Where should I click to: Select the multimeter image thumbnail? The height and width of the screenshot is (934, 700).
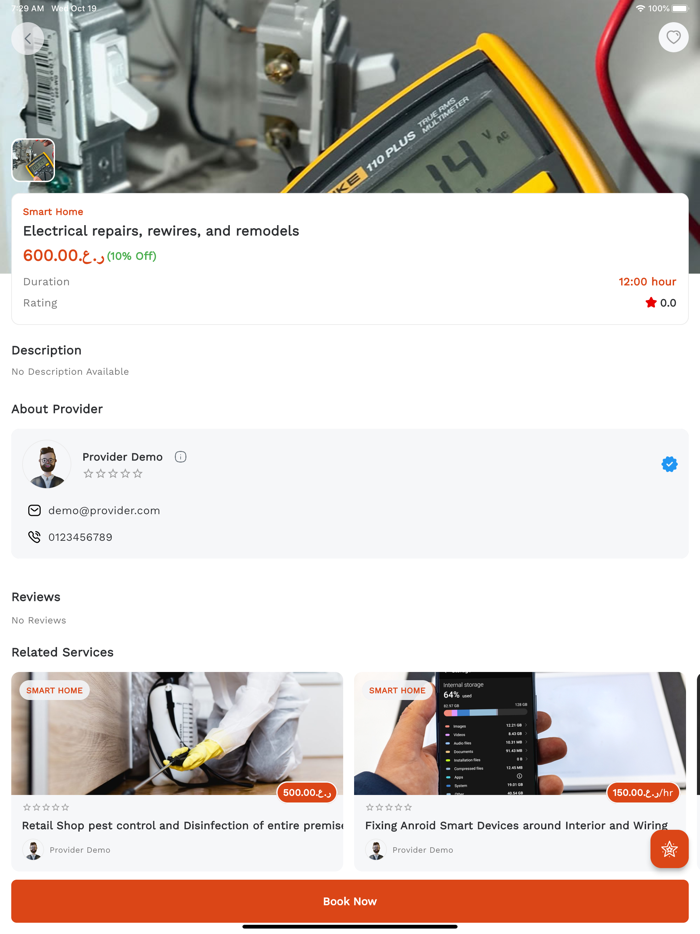coord(33,160)
